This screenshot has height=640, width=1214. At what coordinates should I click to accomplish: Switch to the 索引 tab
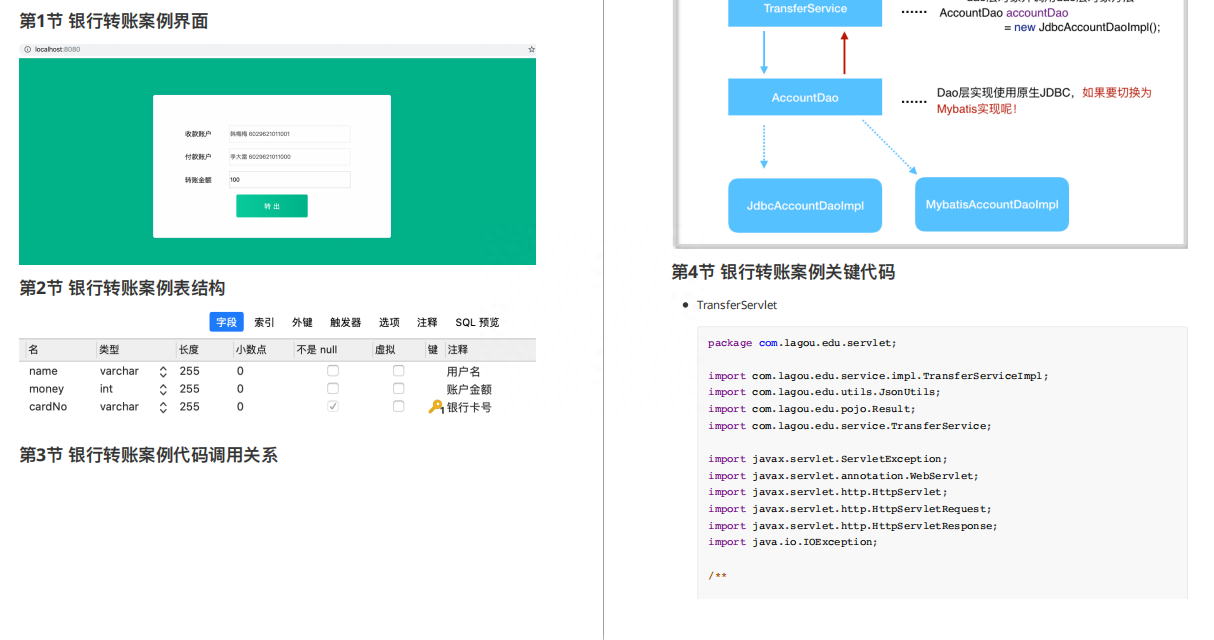(x=263, y=322)
